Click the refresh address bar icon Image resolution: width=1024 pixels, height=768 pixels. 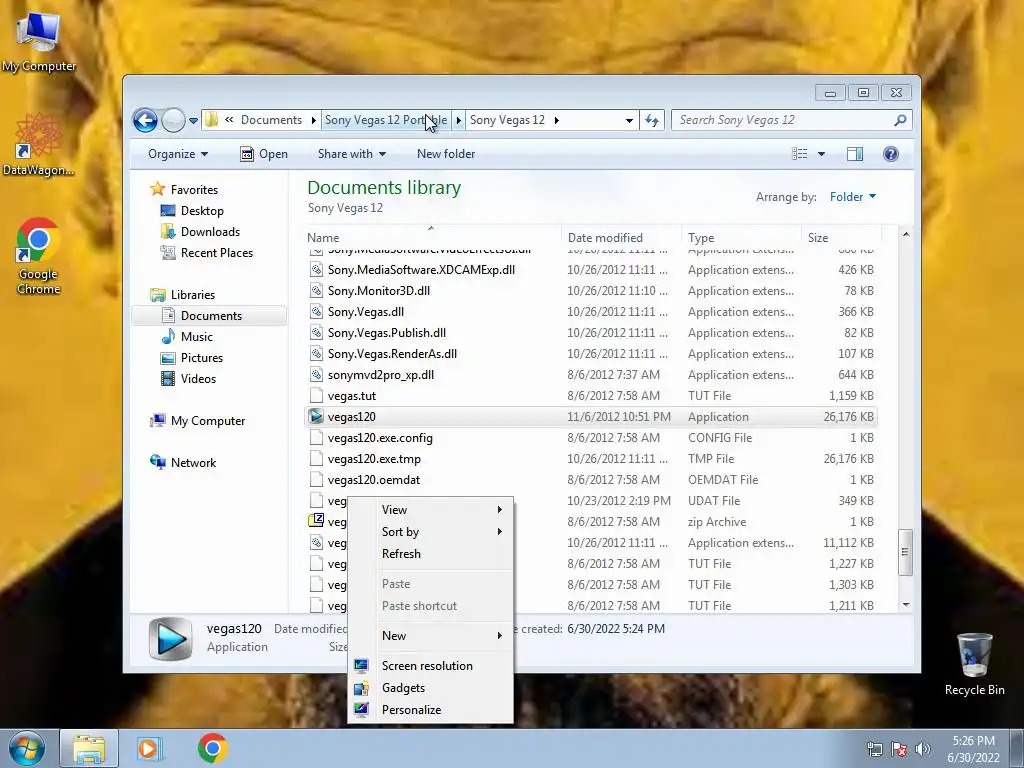[x=652, y=120]
